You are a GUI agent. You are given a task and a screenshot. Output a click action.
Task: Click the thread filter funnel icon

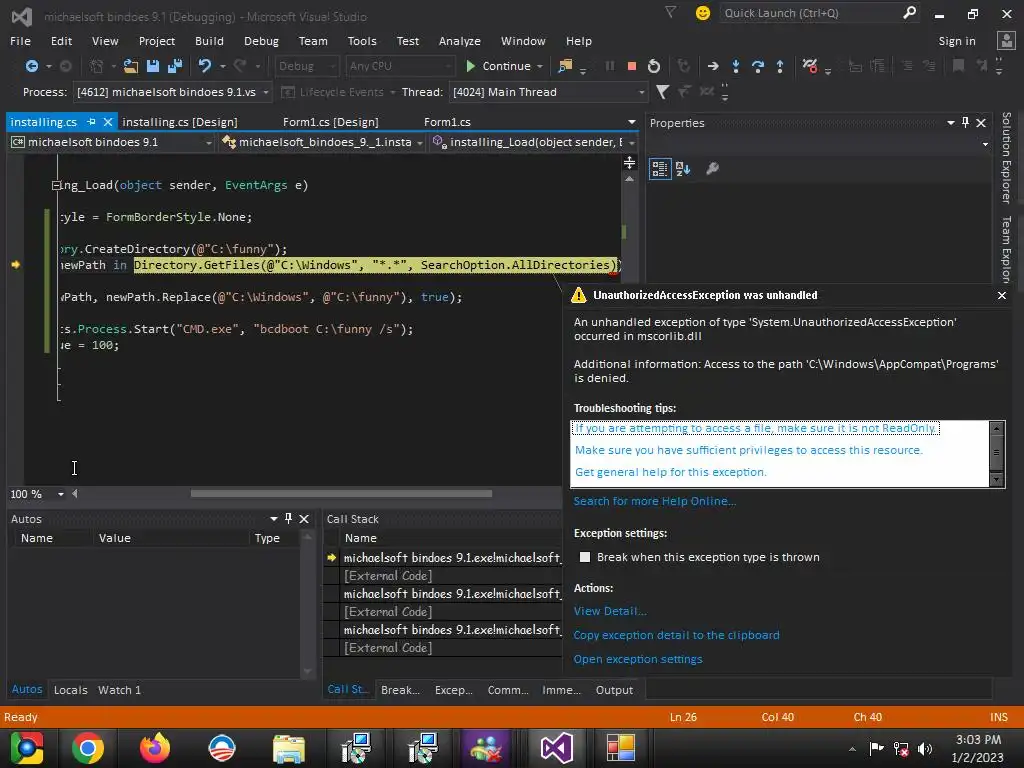click(662, 92)
